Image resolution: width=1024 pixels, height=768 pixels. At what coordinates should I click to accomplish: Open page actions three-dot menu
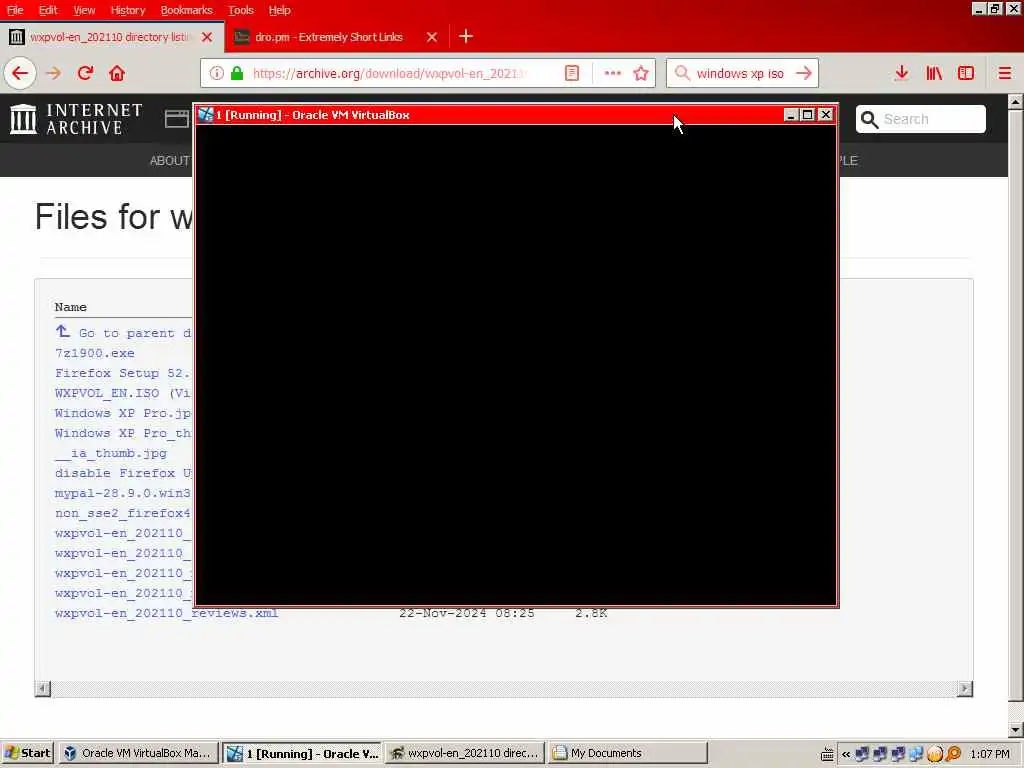[613, 73]
